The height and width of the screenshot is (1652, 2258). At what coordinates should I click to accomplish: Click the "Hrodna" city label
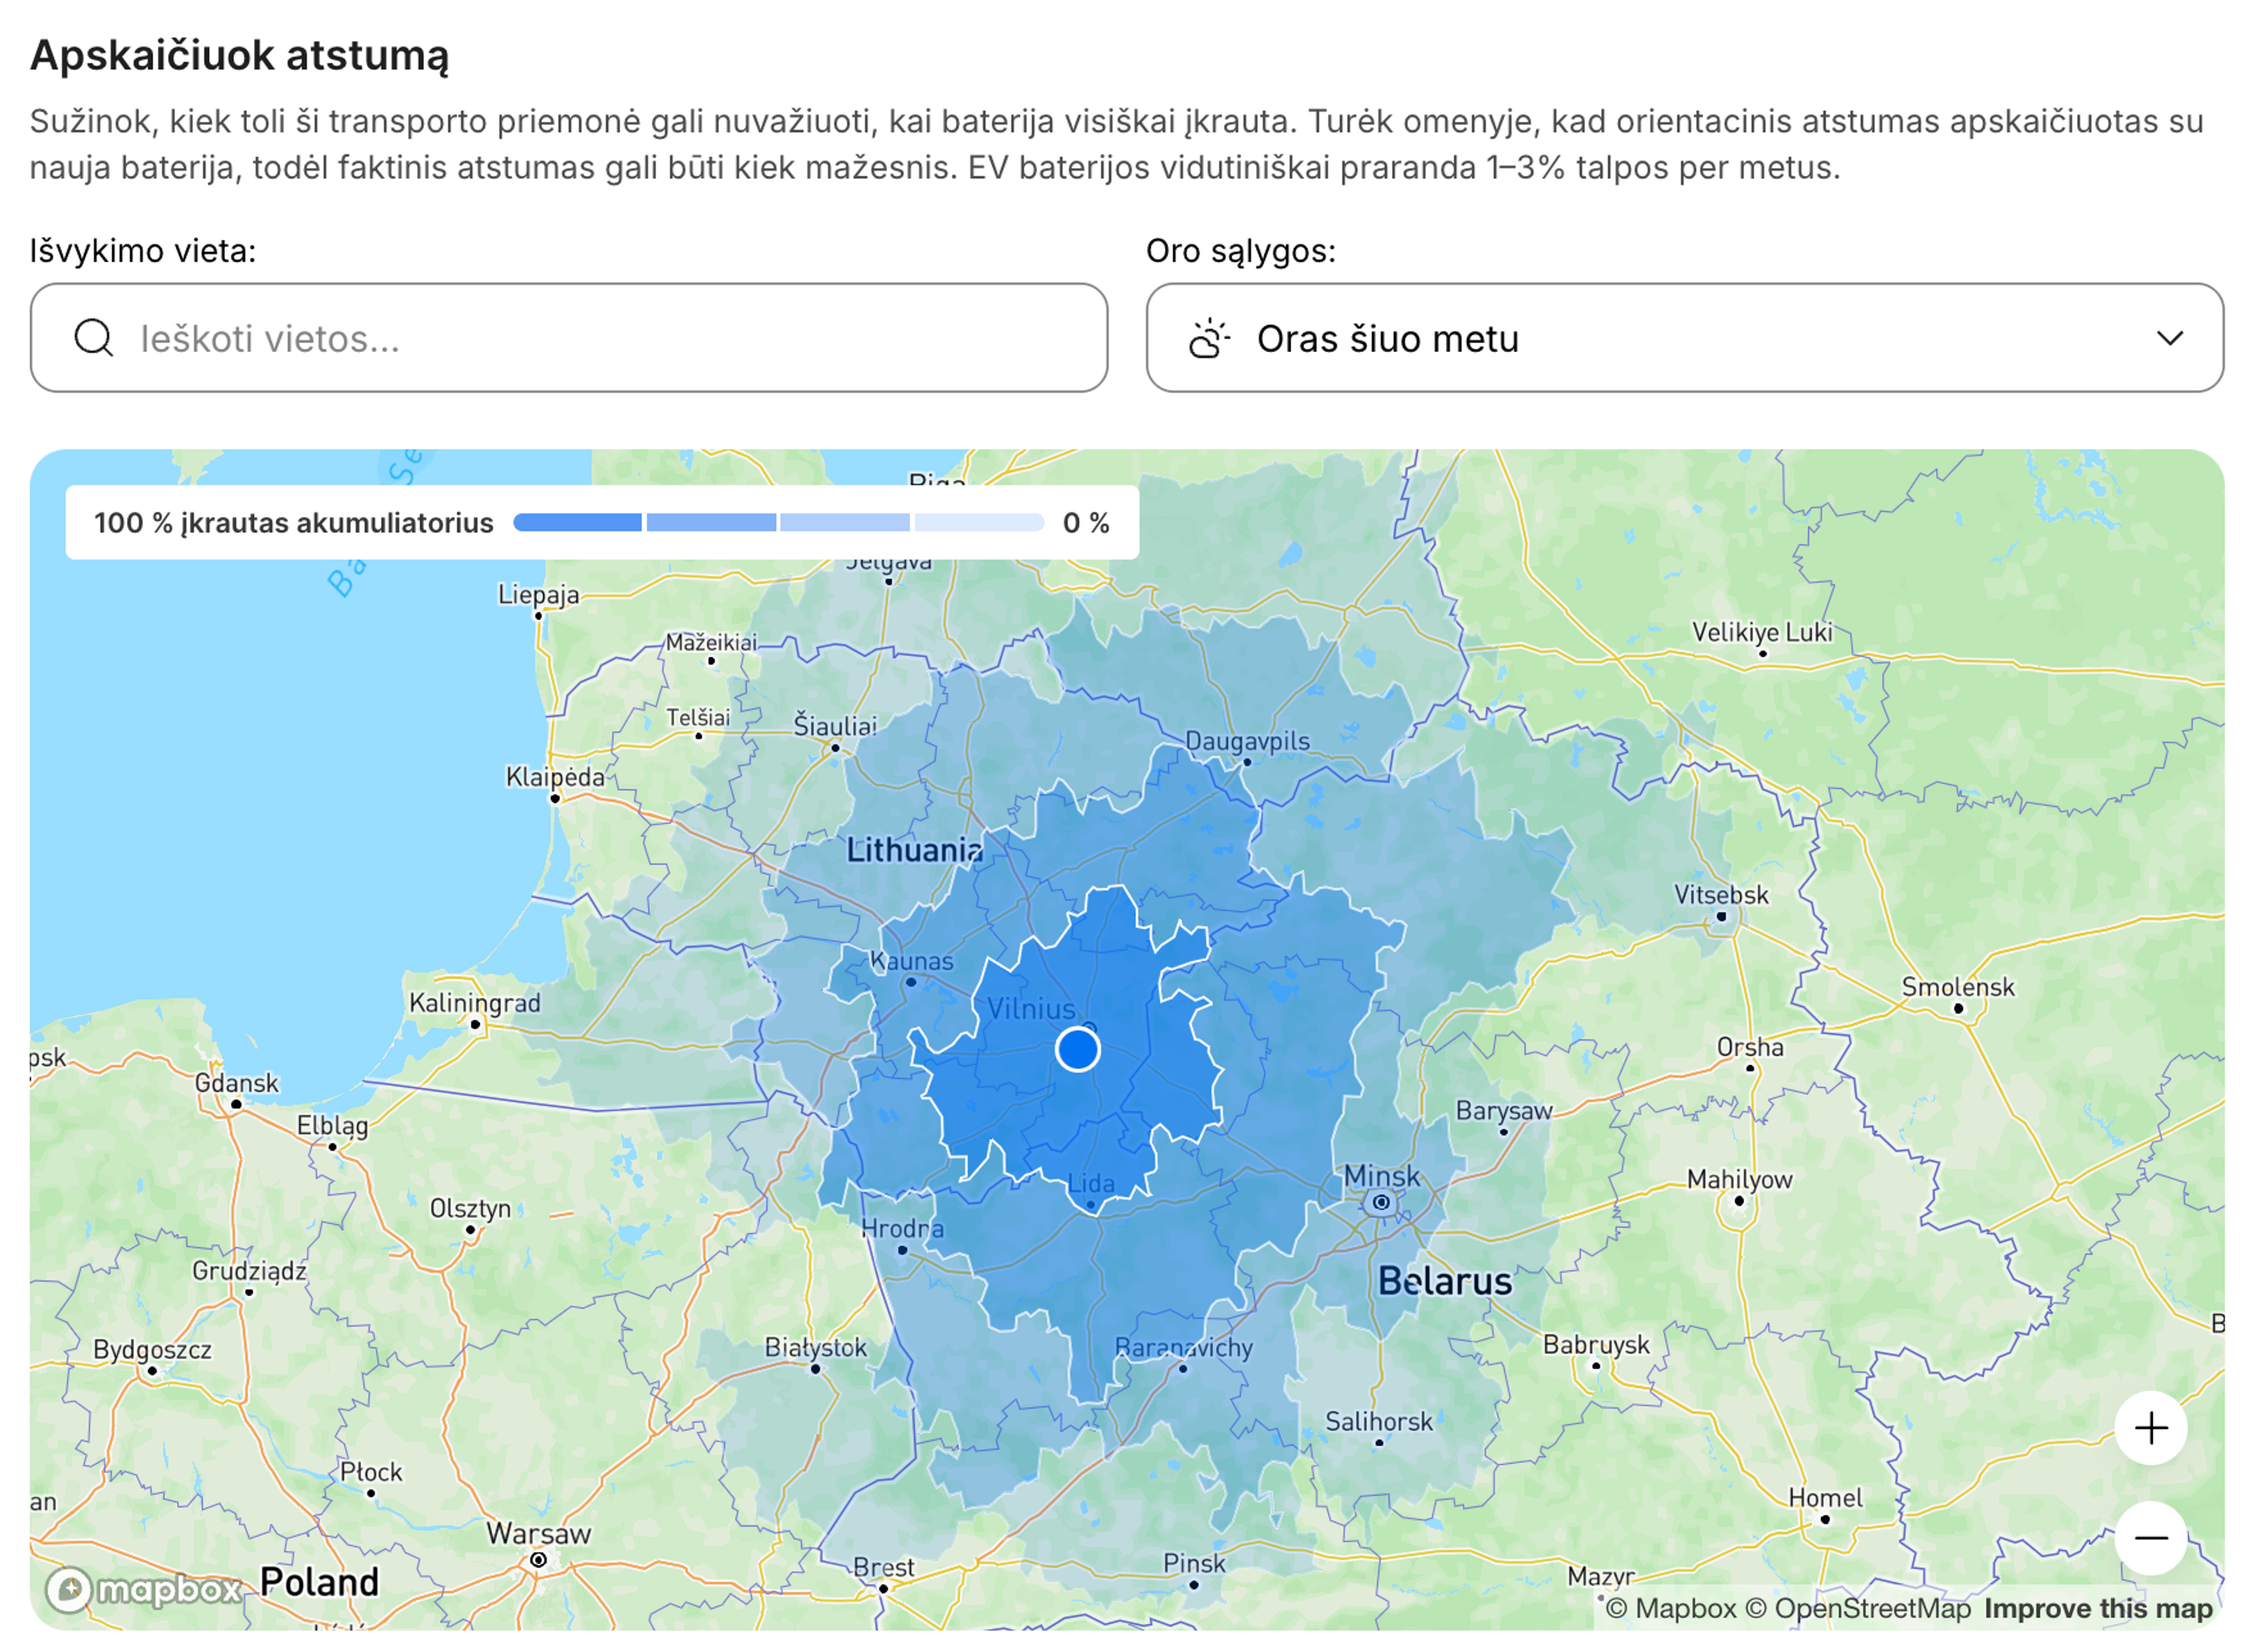pos(902,1228)
